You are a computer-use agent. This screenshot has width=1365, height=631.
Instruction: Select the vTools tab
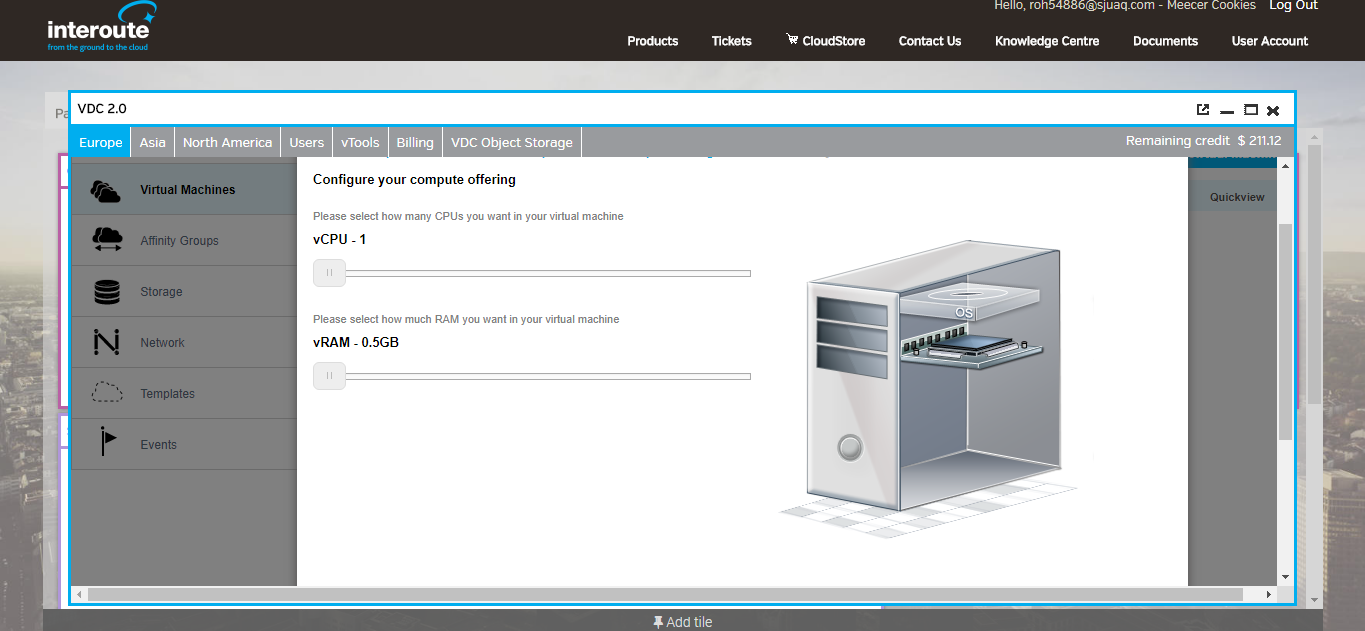point(360,142)
